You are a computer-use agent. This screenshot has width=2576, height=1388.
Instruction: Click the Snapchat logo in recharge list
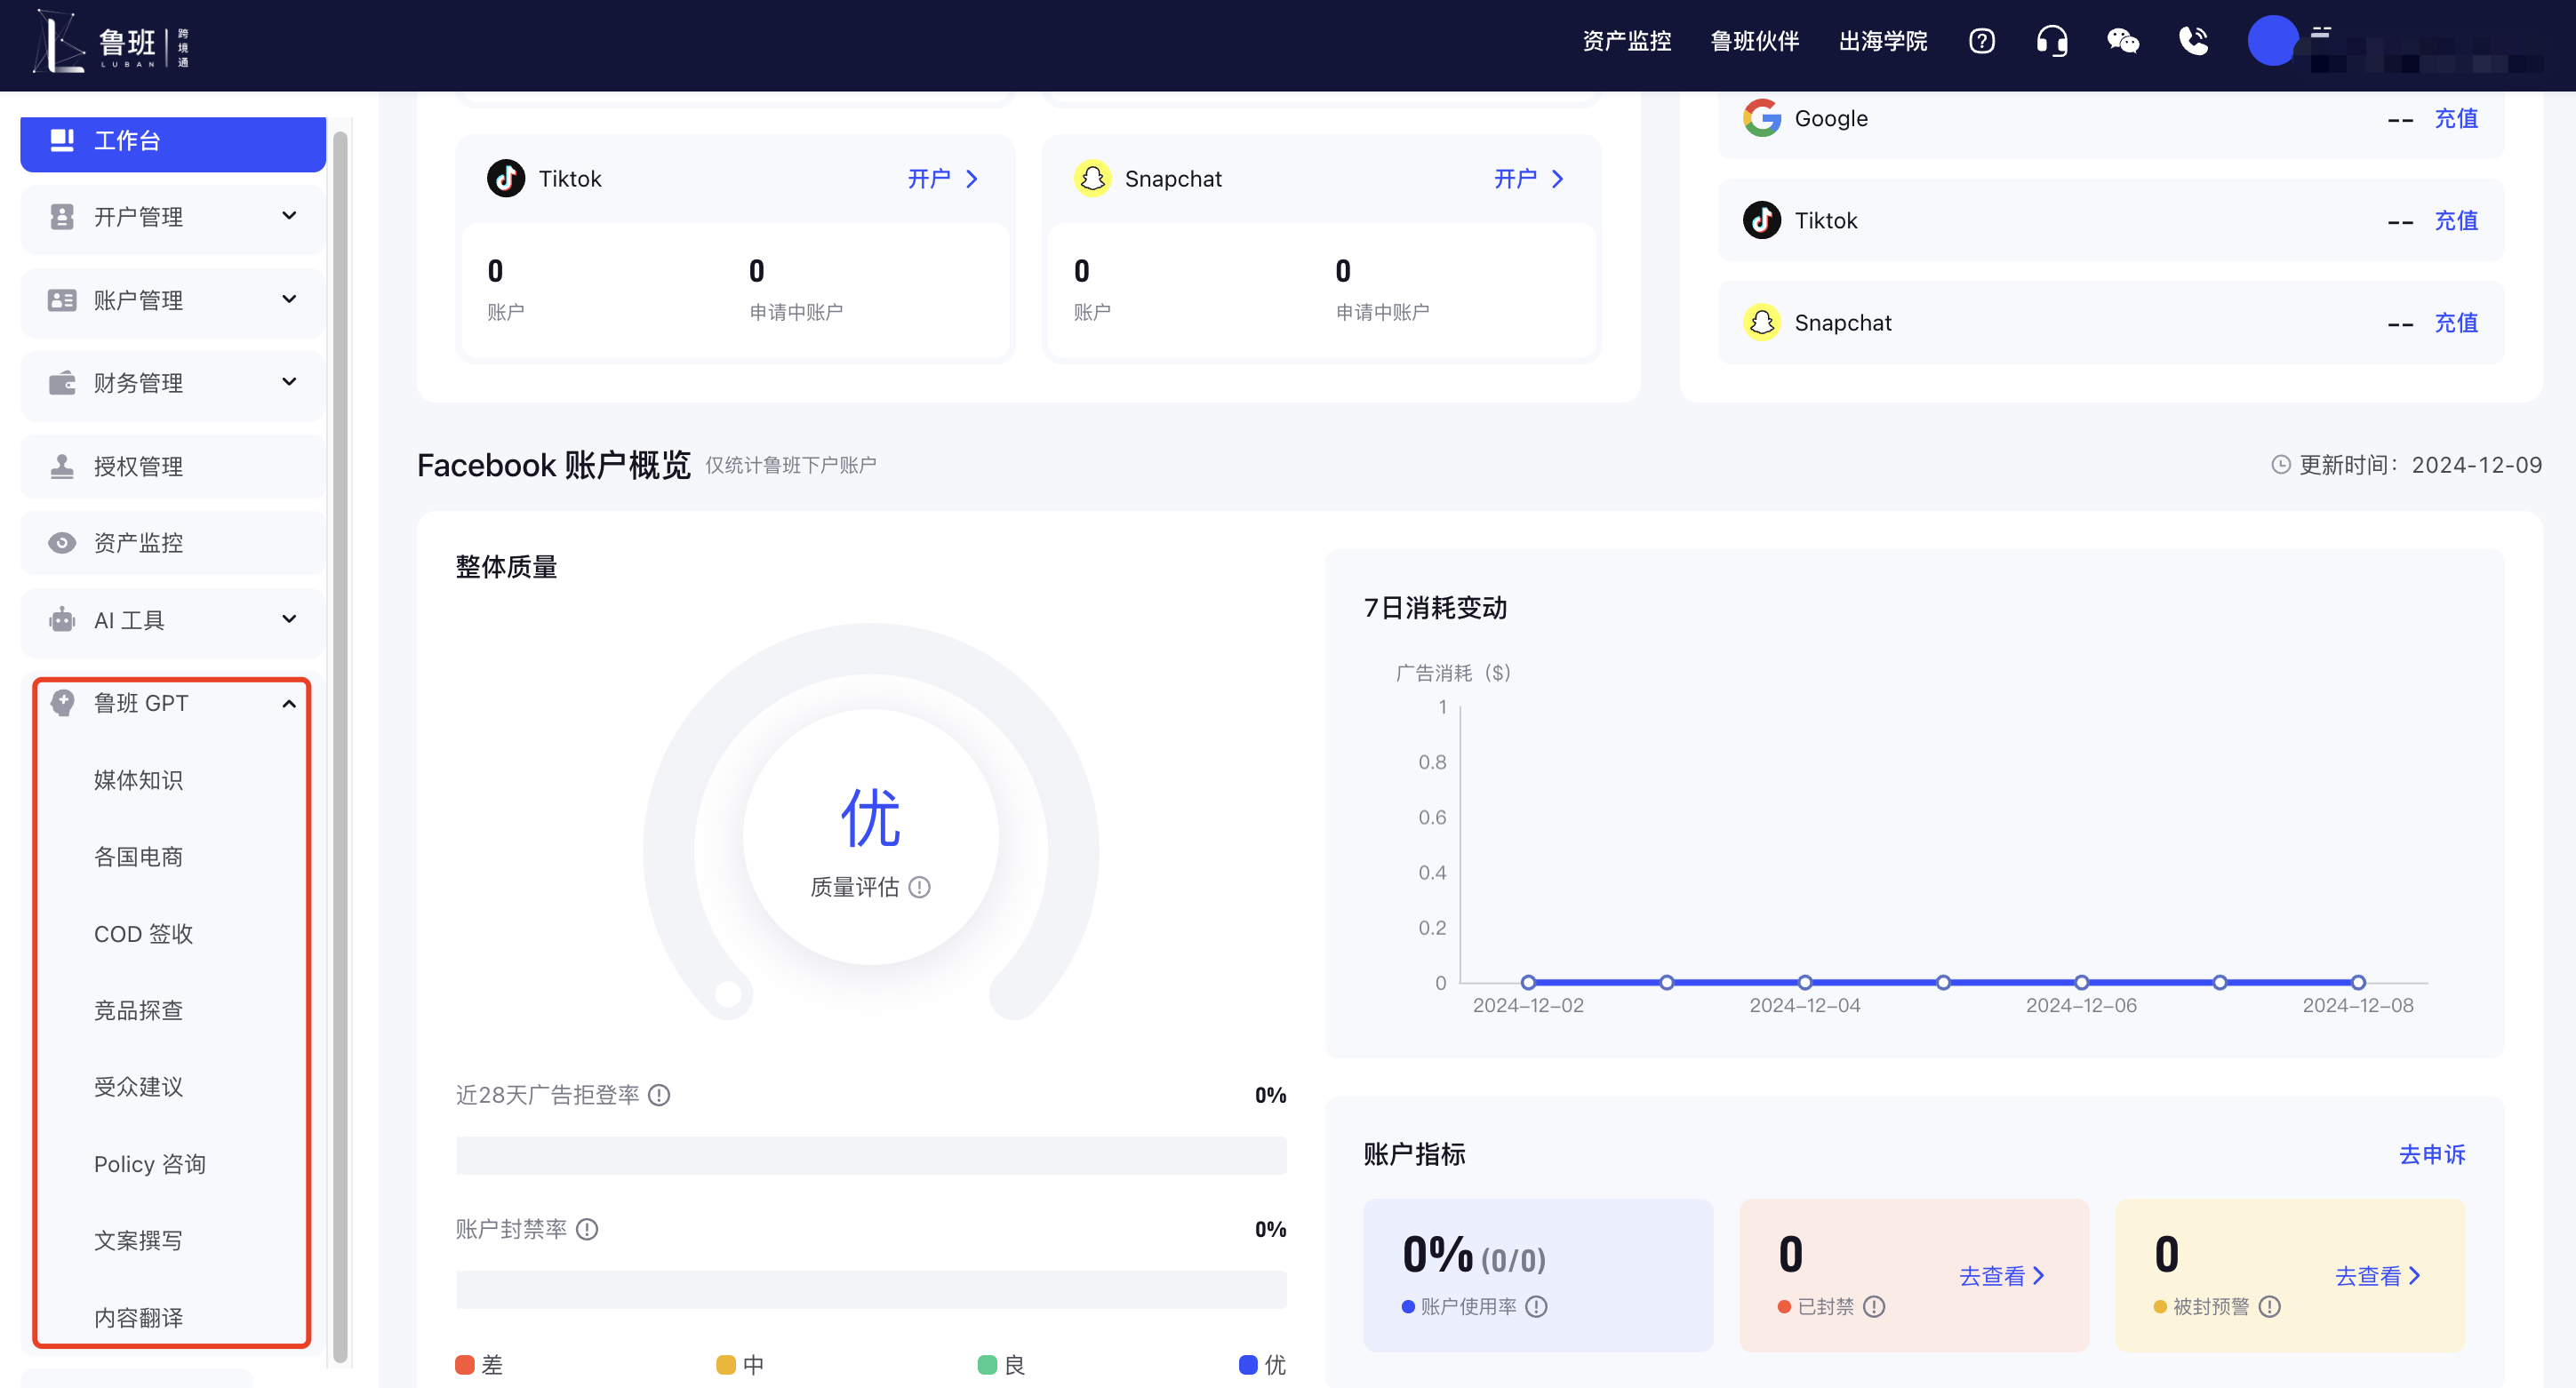(1762, 323)
